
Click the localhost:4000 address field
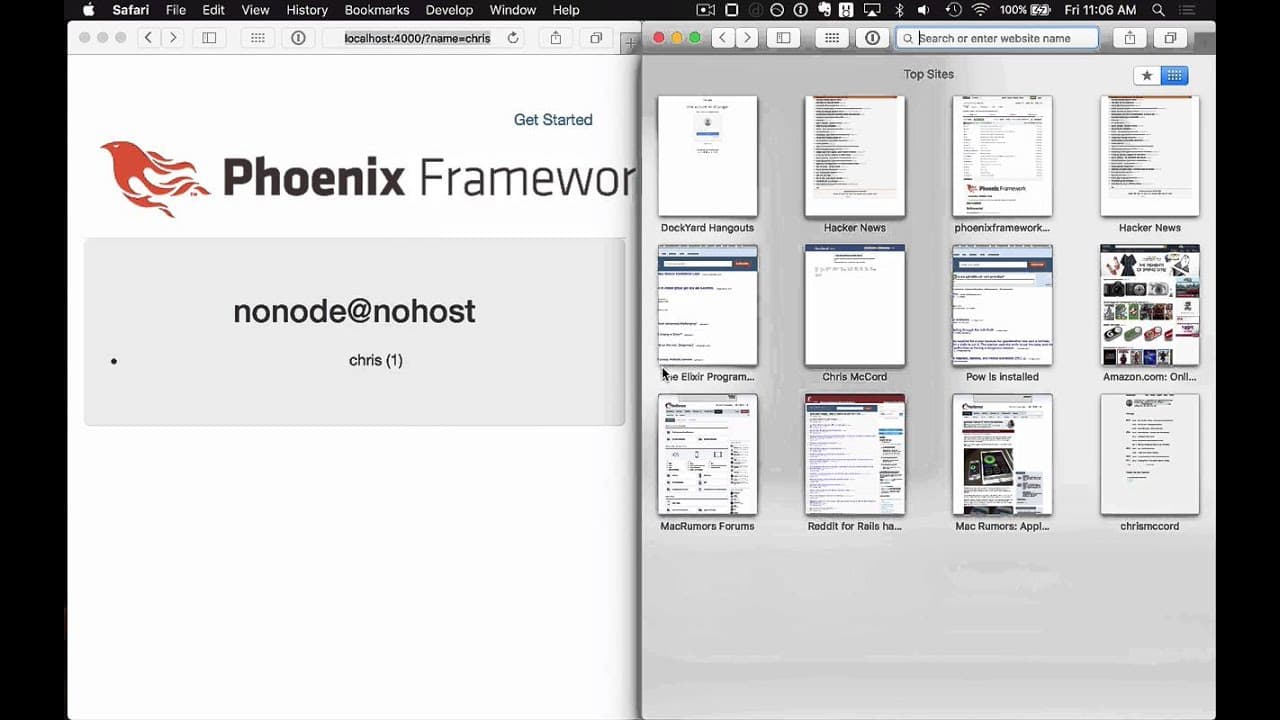417,38
